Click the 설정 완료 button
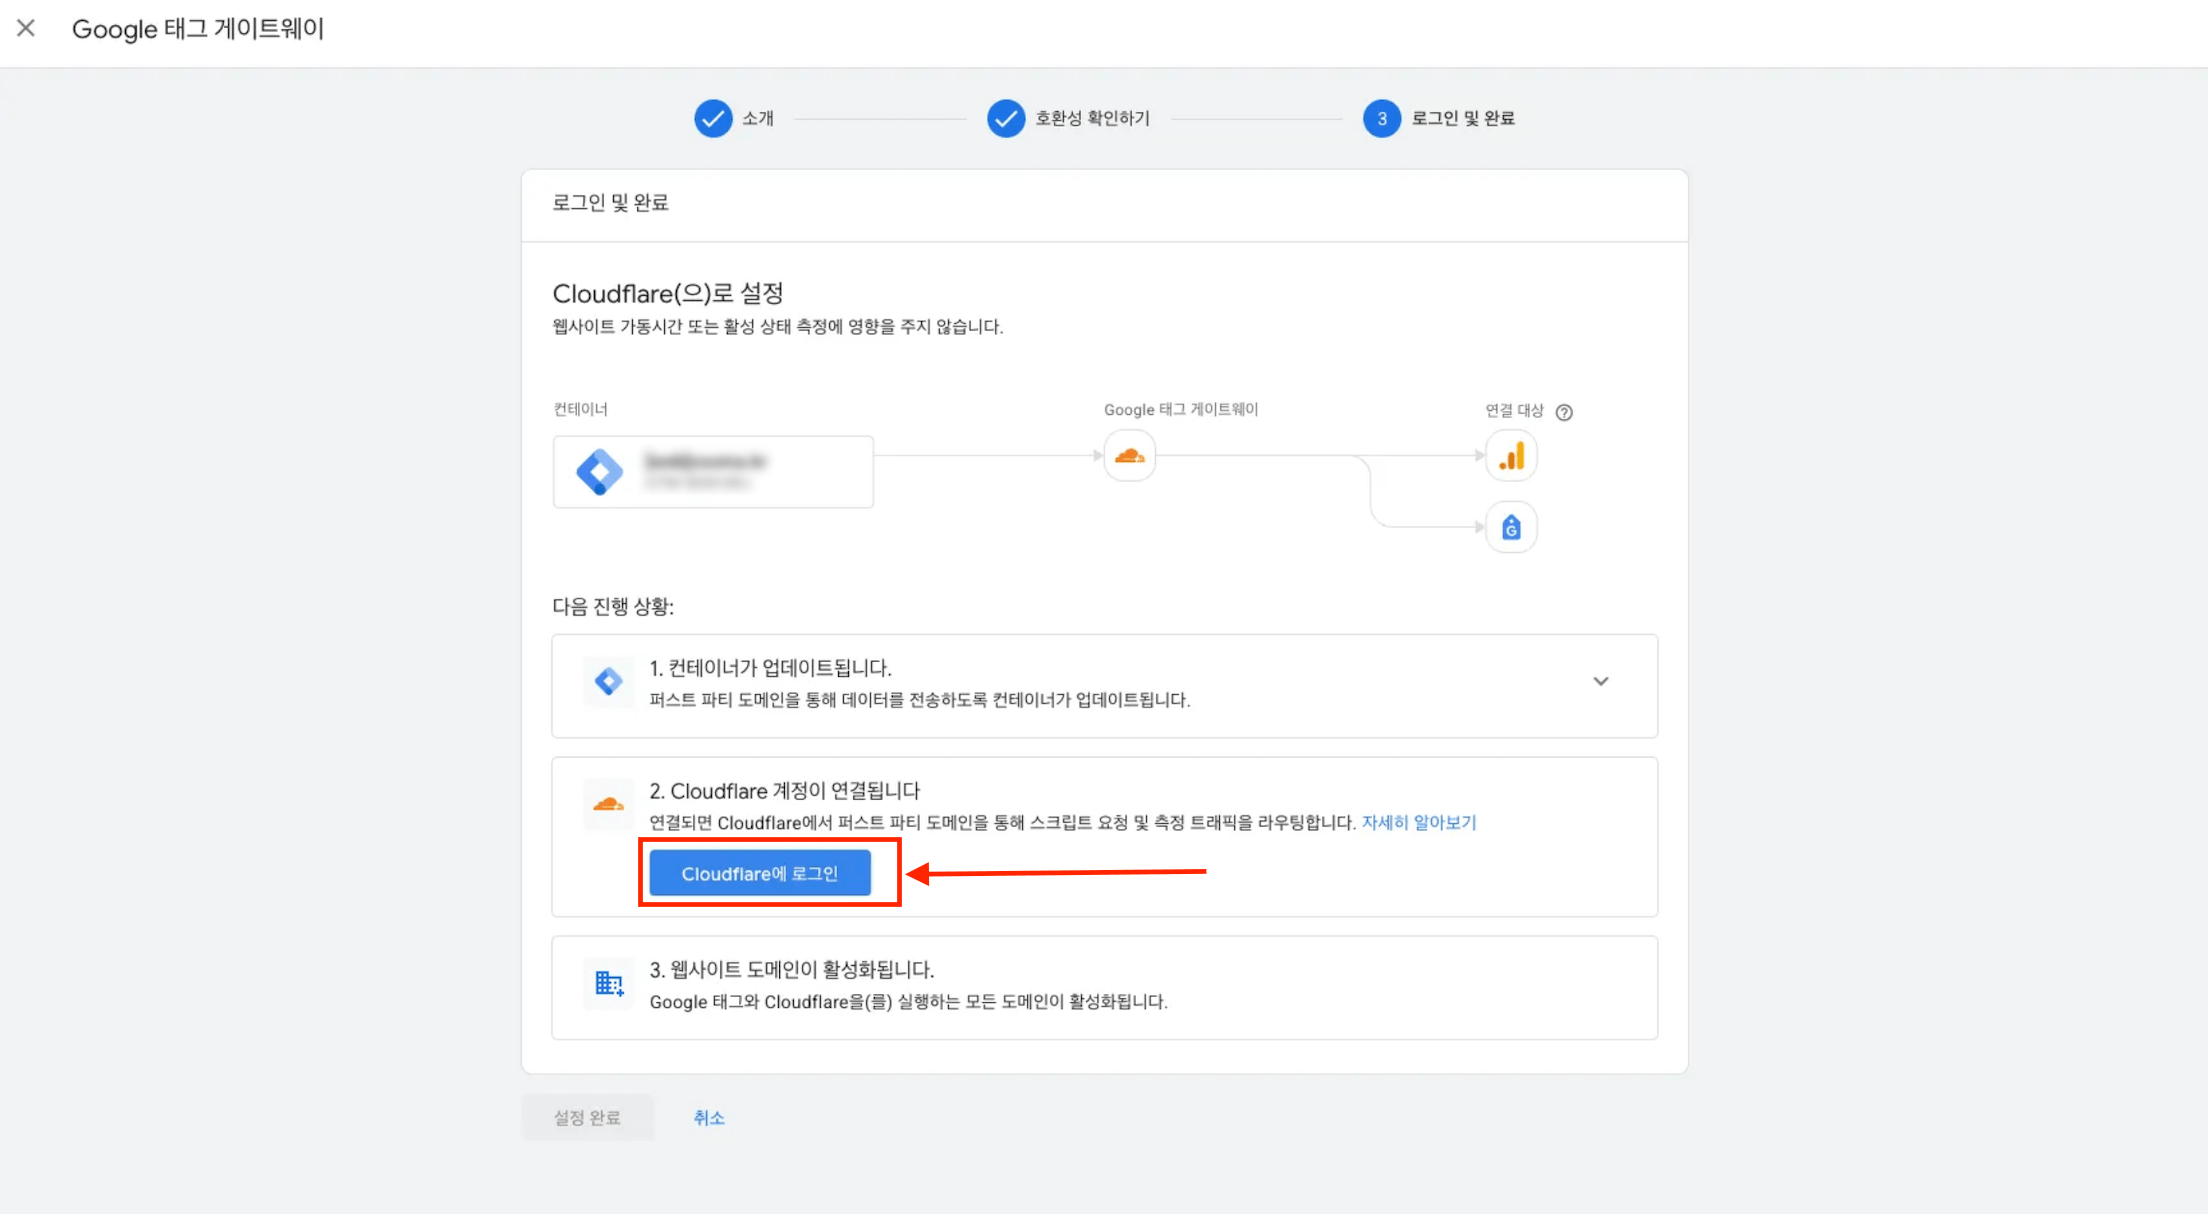 587,1117
